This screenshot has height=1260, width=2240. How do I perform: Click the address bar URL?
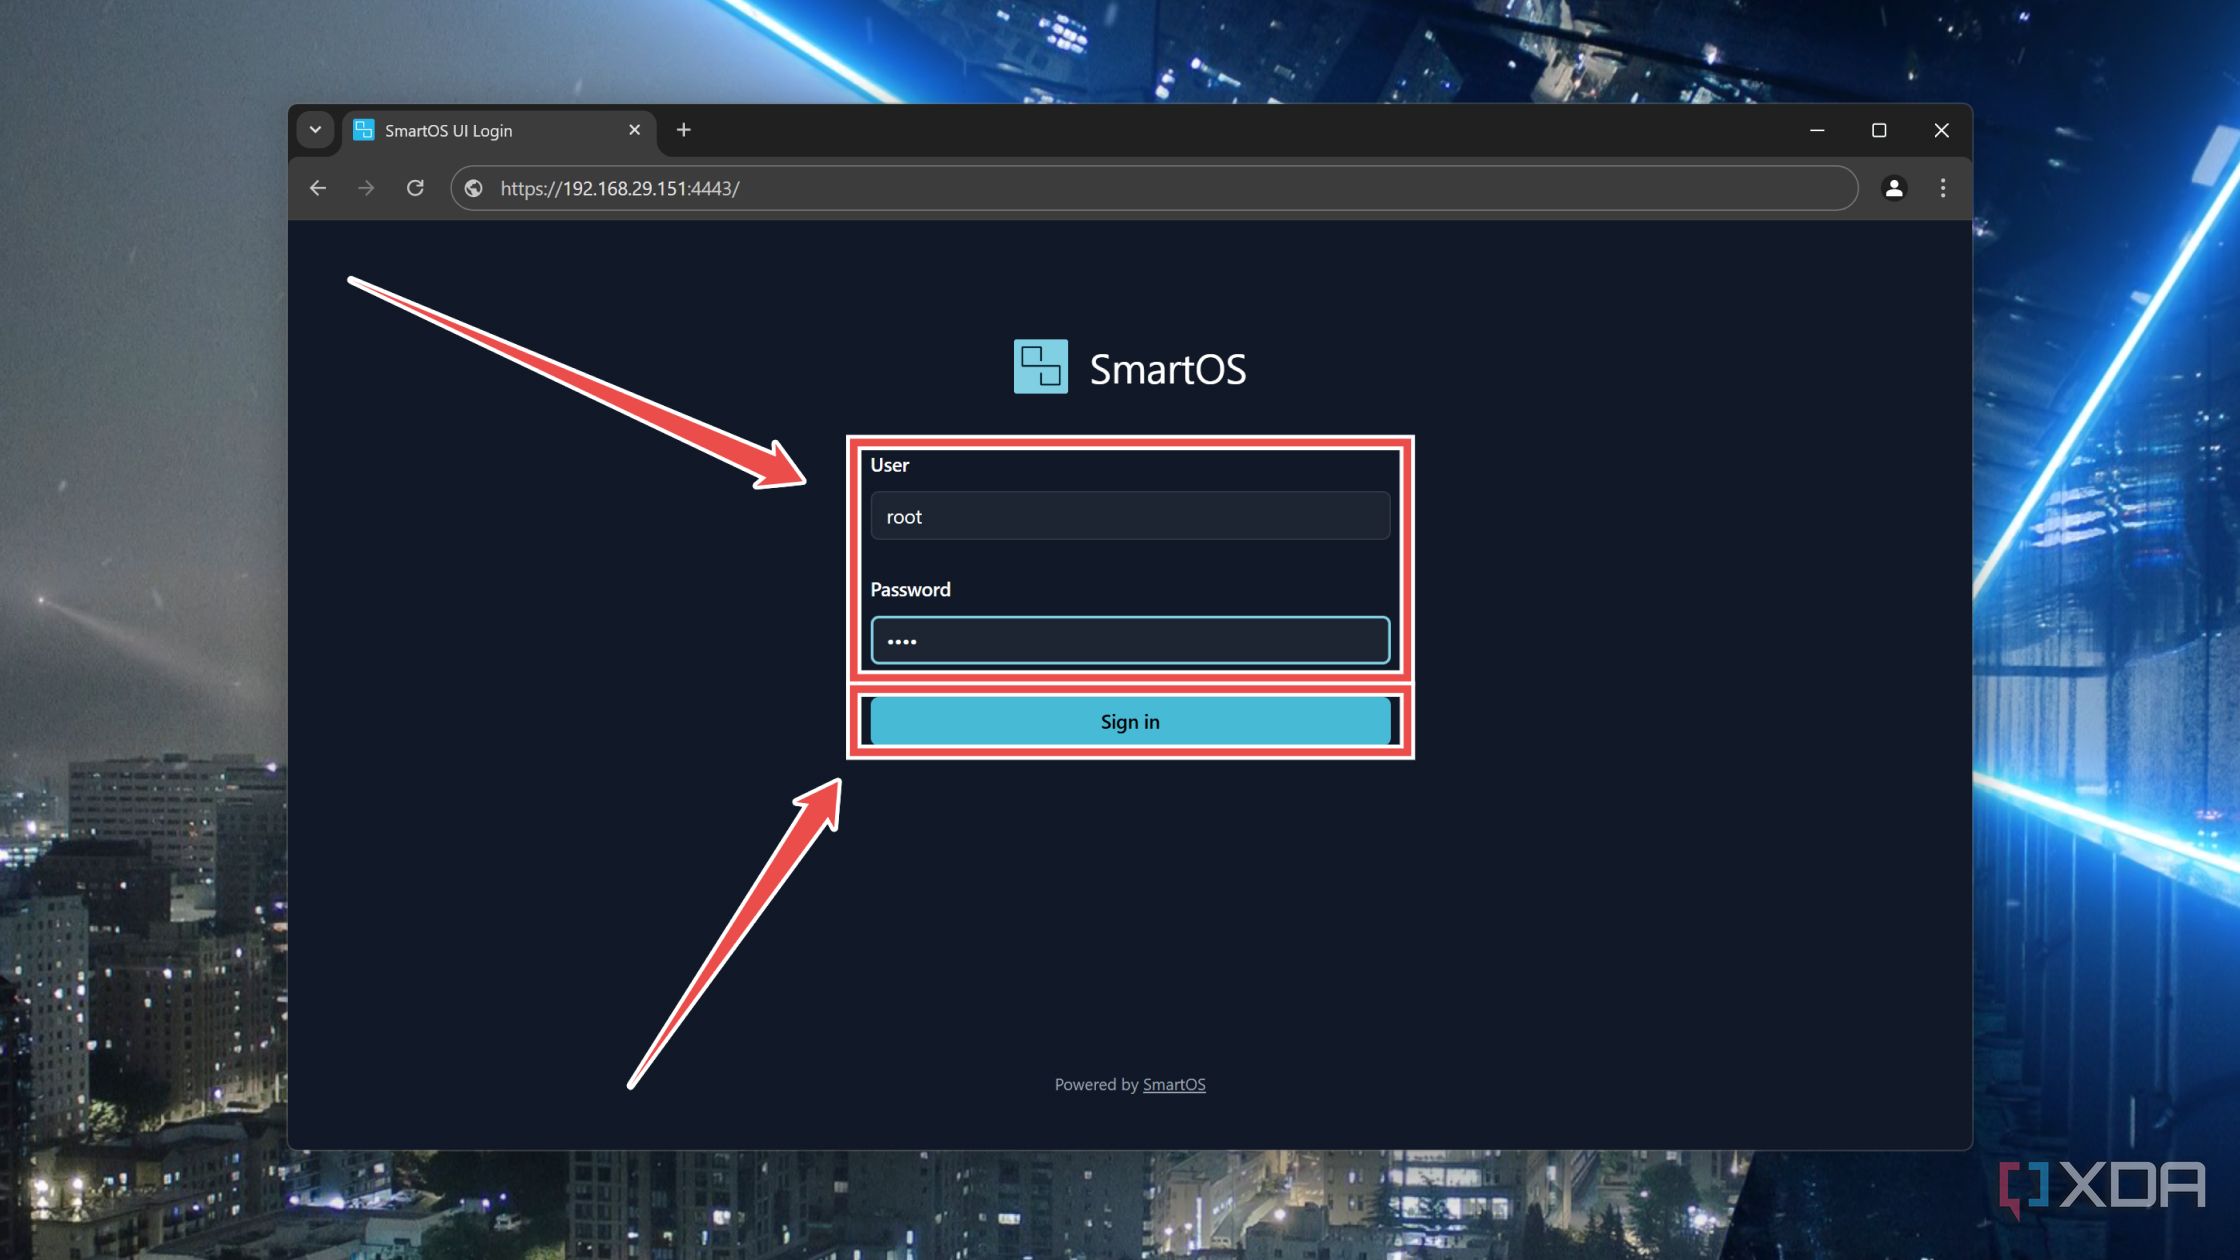click(619, 188)
